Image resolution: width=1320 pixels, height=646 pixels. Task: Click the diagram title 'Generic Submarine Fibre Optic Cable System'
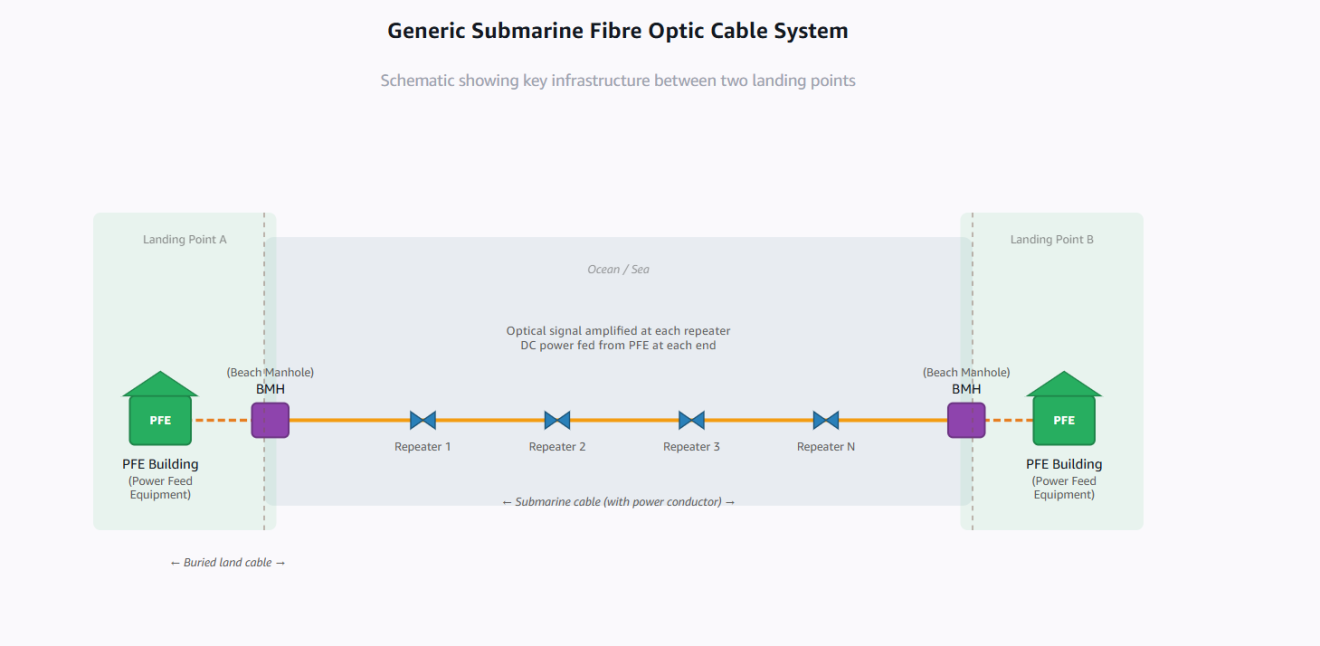point(618,31)
